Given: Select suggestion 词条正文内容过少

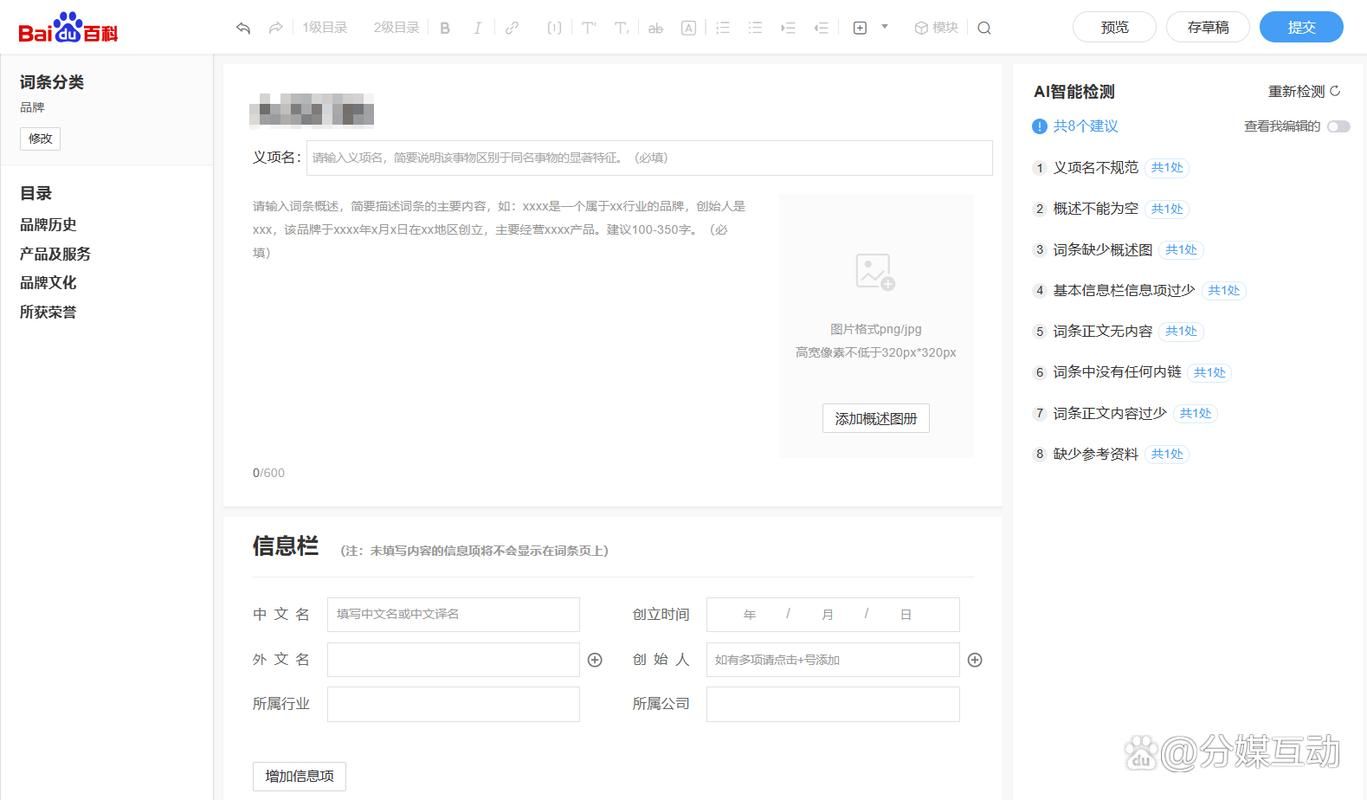Looking at the screenshot, I should point(1109,413).
